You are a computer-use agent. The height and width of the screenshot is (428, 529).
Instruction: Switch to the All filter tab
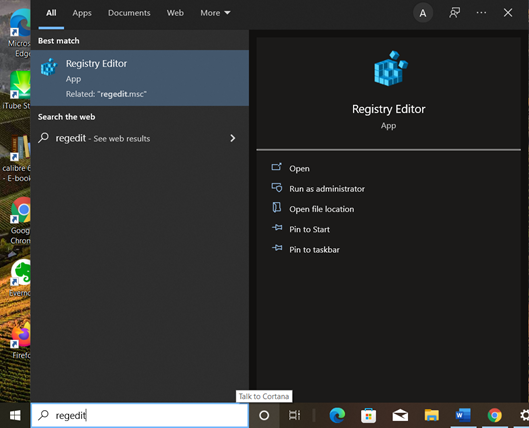51,13
